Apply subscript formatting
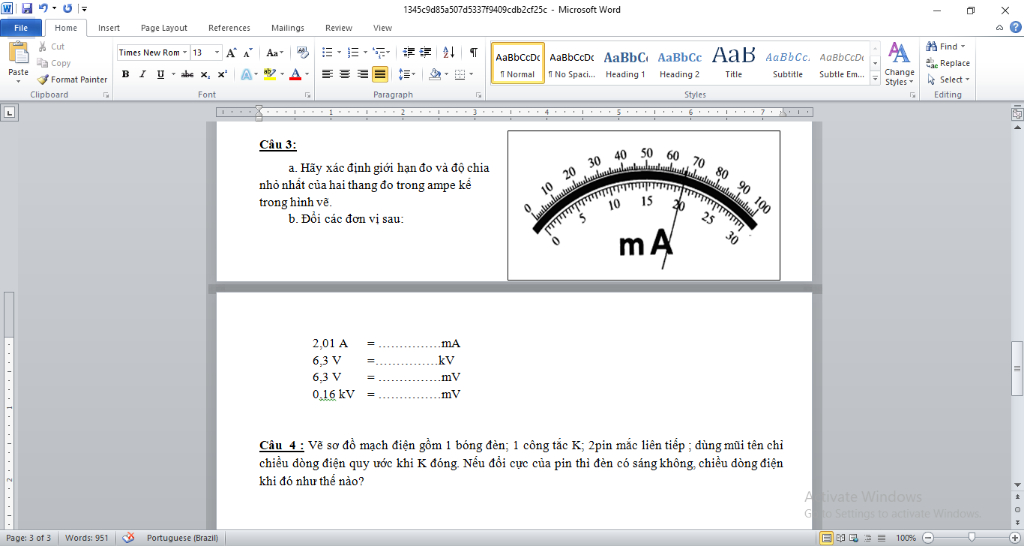 tap(205, 74)
